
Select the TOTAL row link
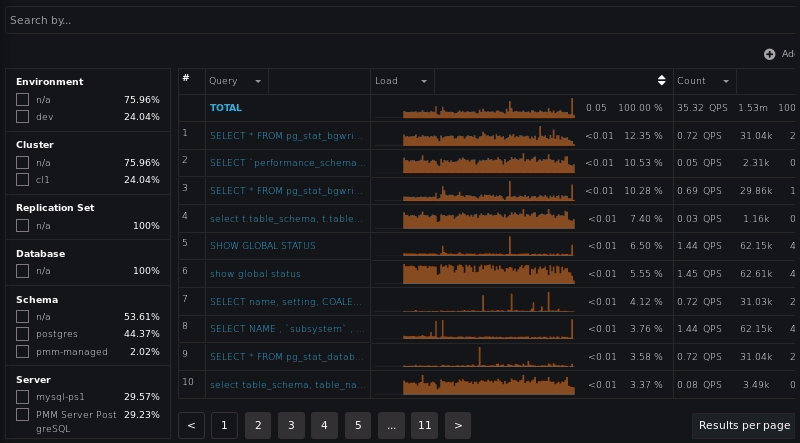point(226,108)
